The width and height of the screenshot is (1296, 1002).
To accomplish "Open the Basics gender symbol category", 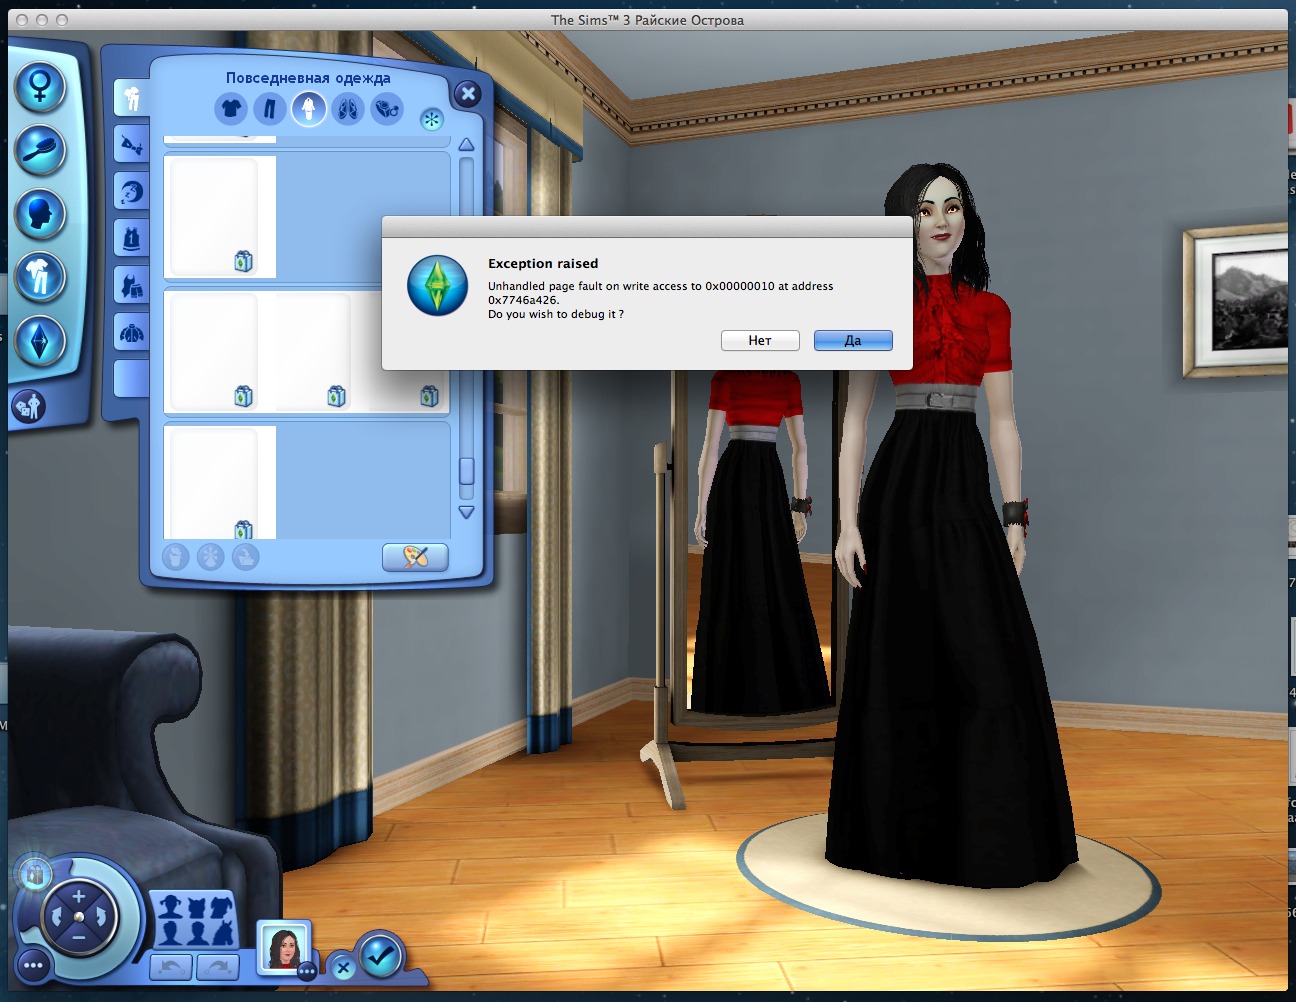I will pos(40,85).
